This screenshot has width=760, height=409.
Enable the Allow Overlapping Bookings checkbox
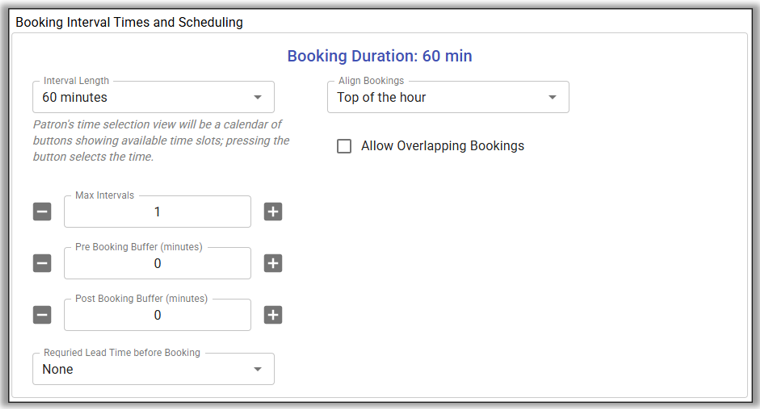coord(344,146)
